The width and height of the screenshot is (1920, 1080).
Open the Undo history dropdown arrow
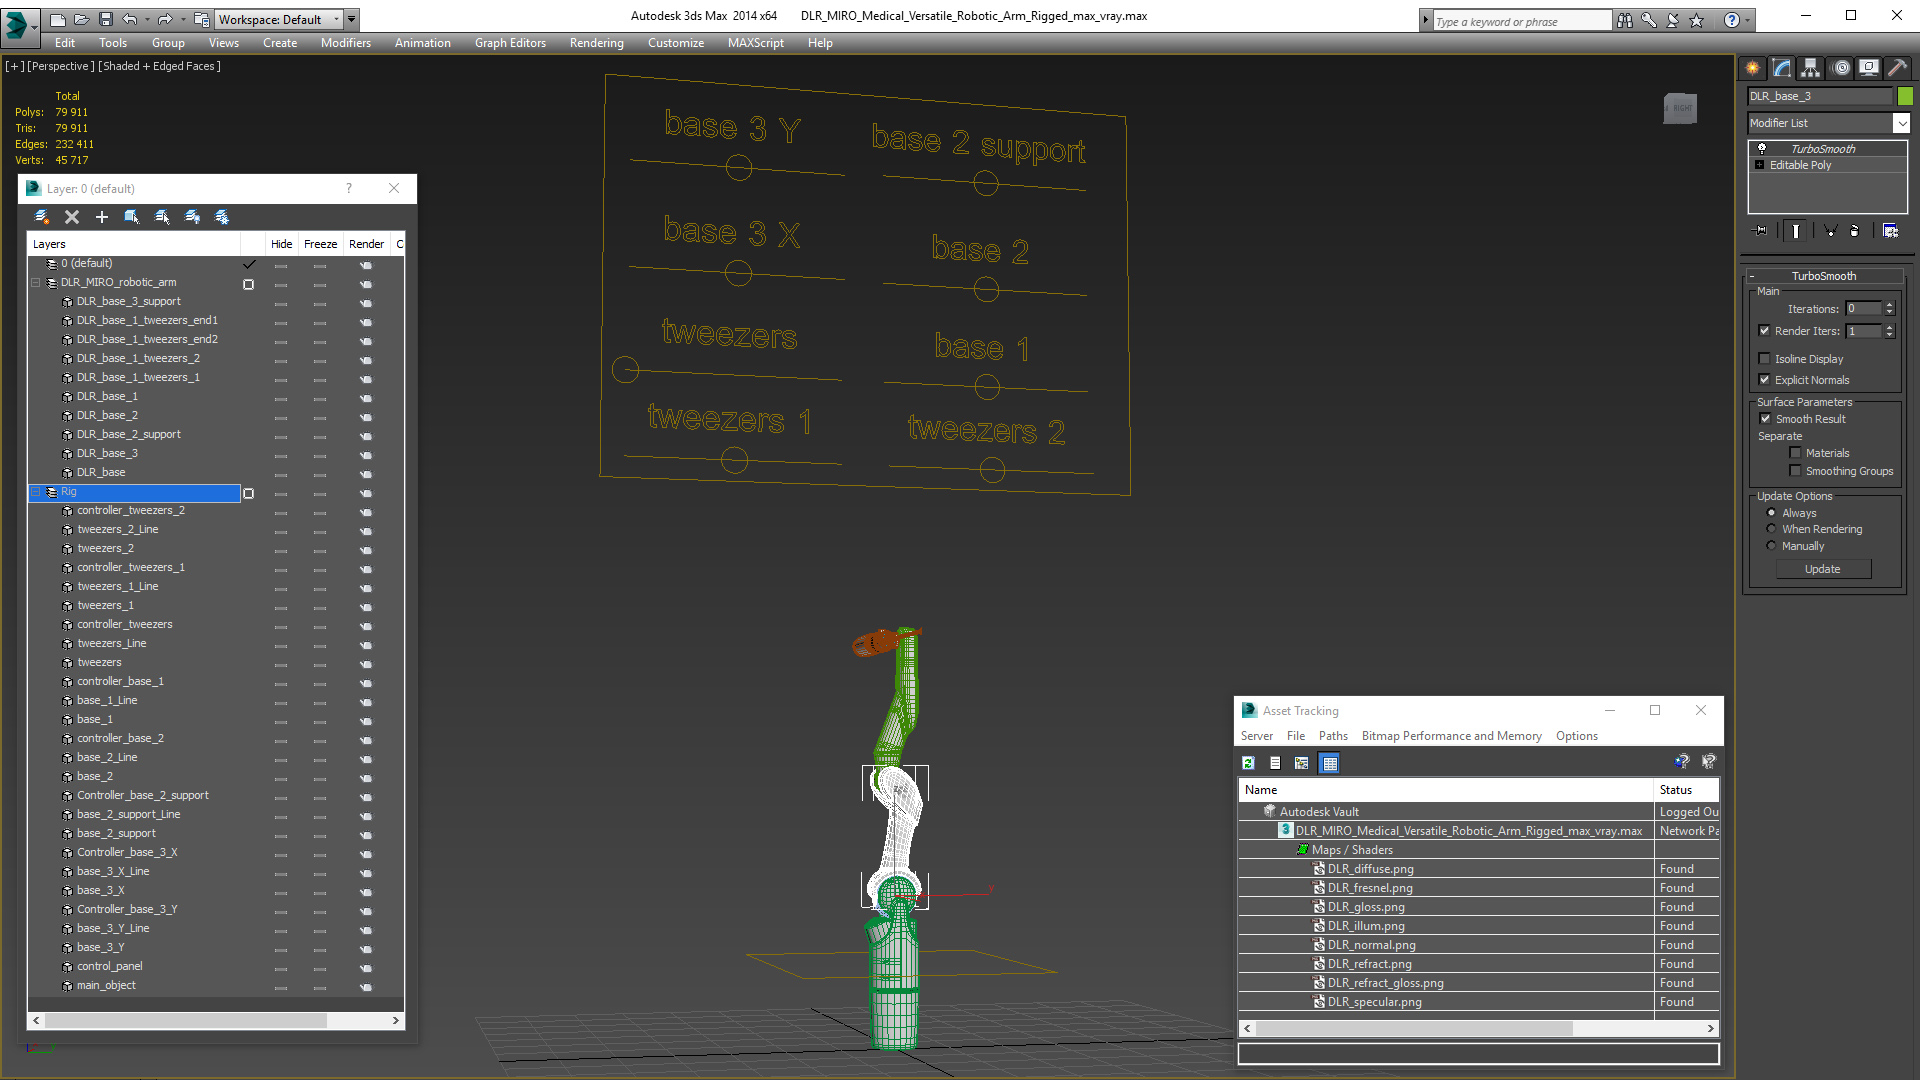(147, 19)
